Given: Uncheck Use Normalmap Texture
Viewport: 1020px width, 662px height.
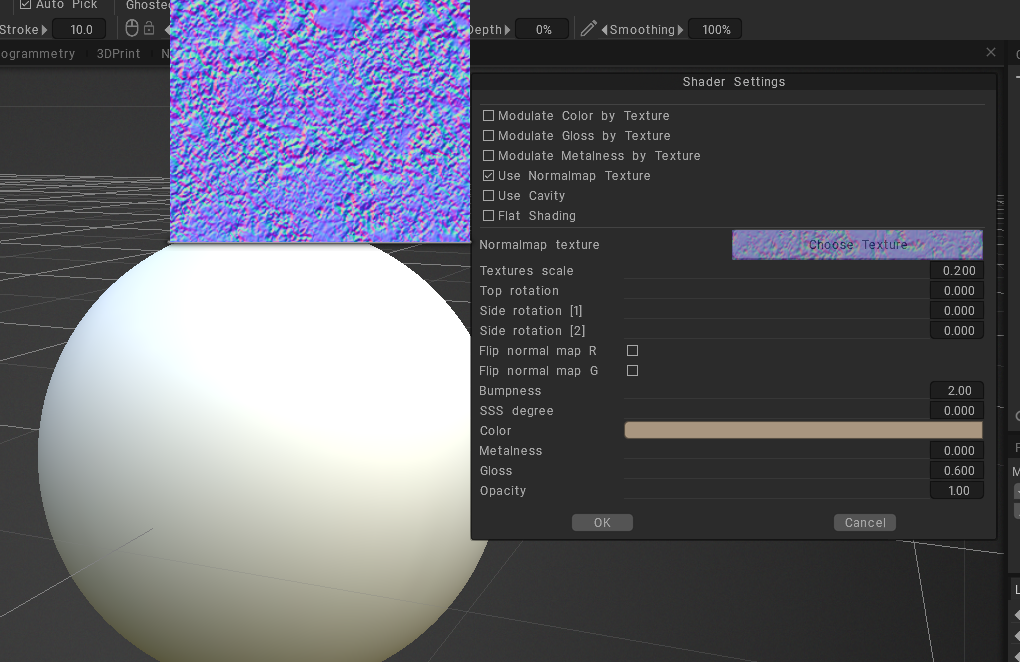Looking at the screenshot, I should [489, 176].
